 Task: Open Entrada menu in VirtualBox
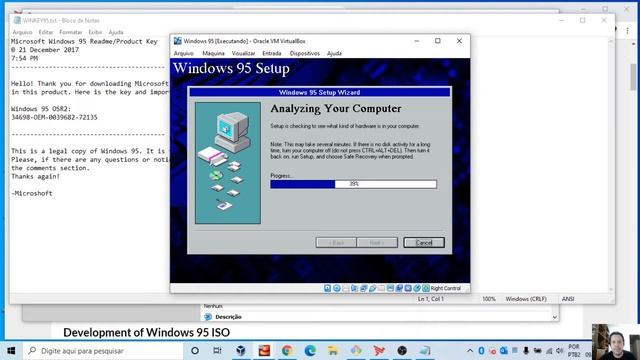click(x=272, y=53)
